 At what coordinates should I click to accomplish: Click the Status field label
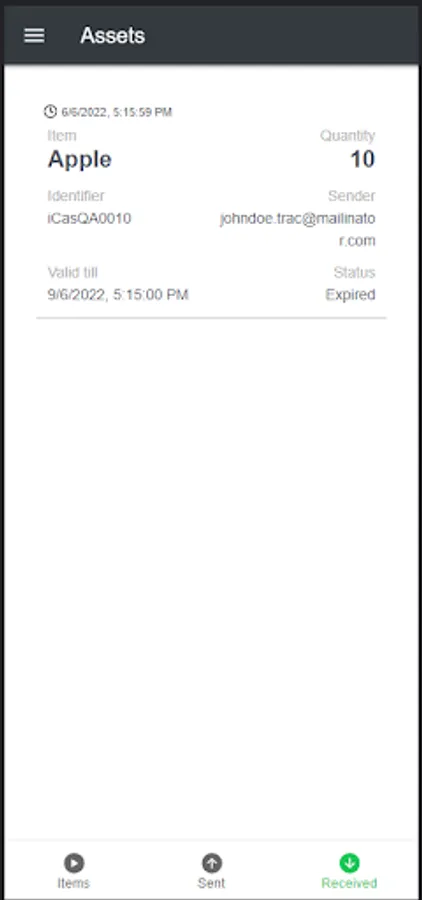pyautogui.click(x=354, y=273)
